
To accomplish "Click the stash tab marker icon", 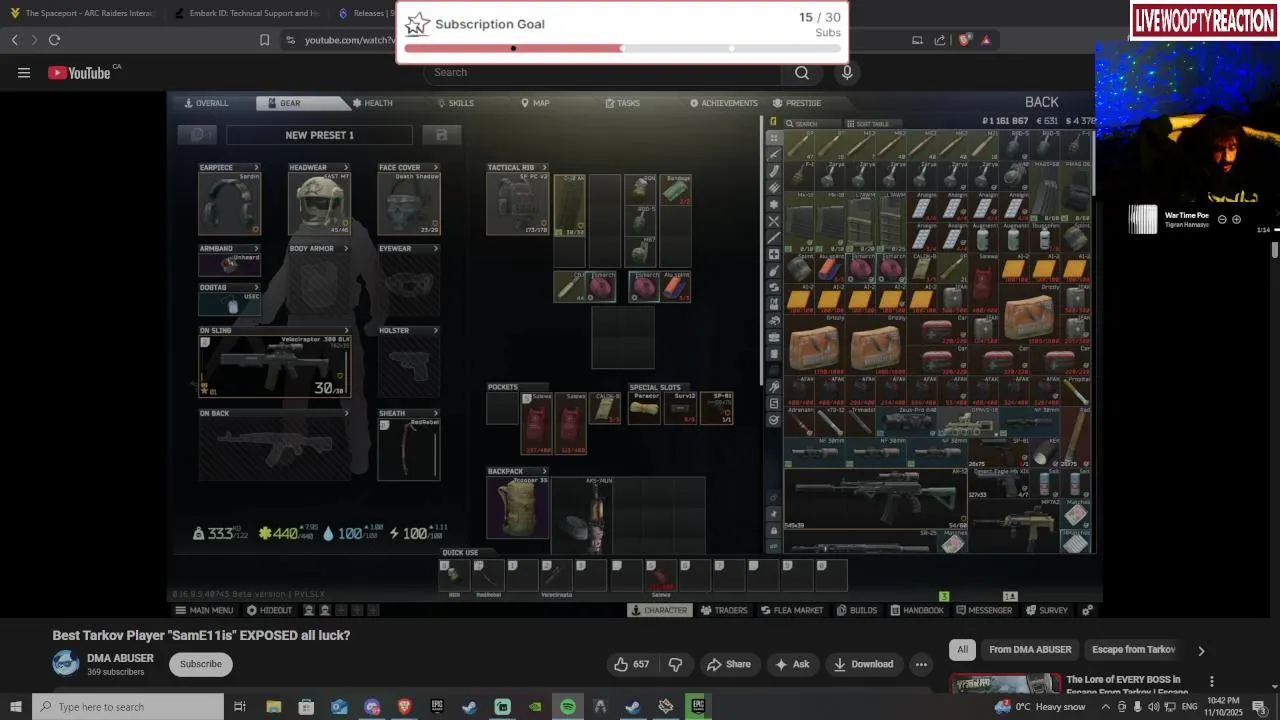I will coord(773,122).
